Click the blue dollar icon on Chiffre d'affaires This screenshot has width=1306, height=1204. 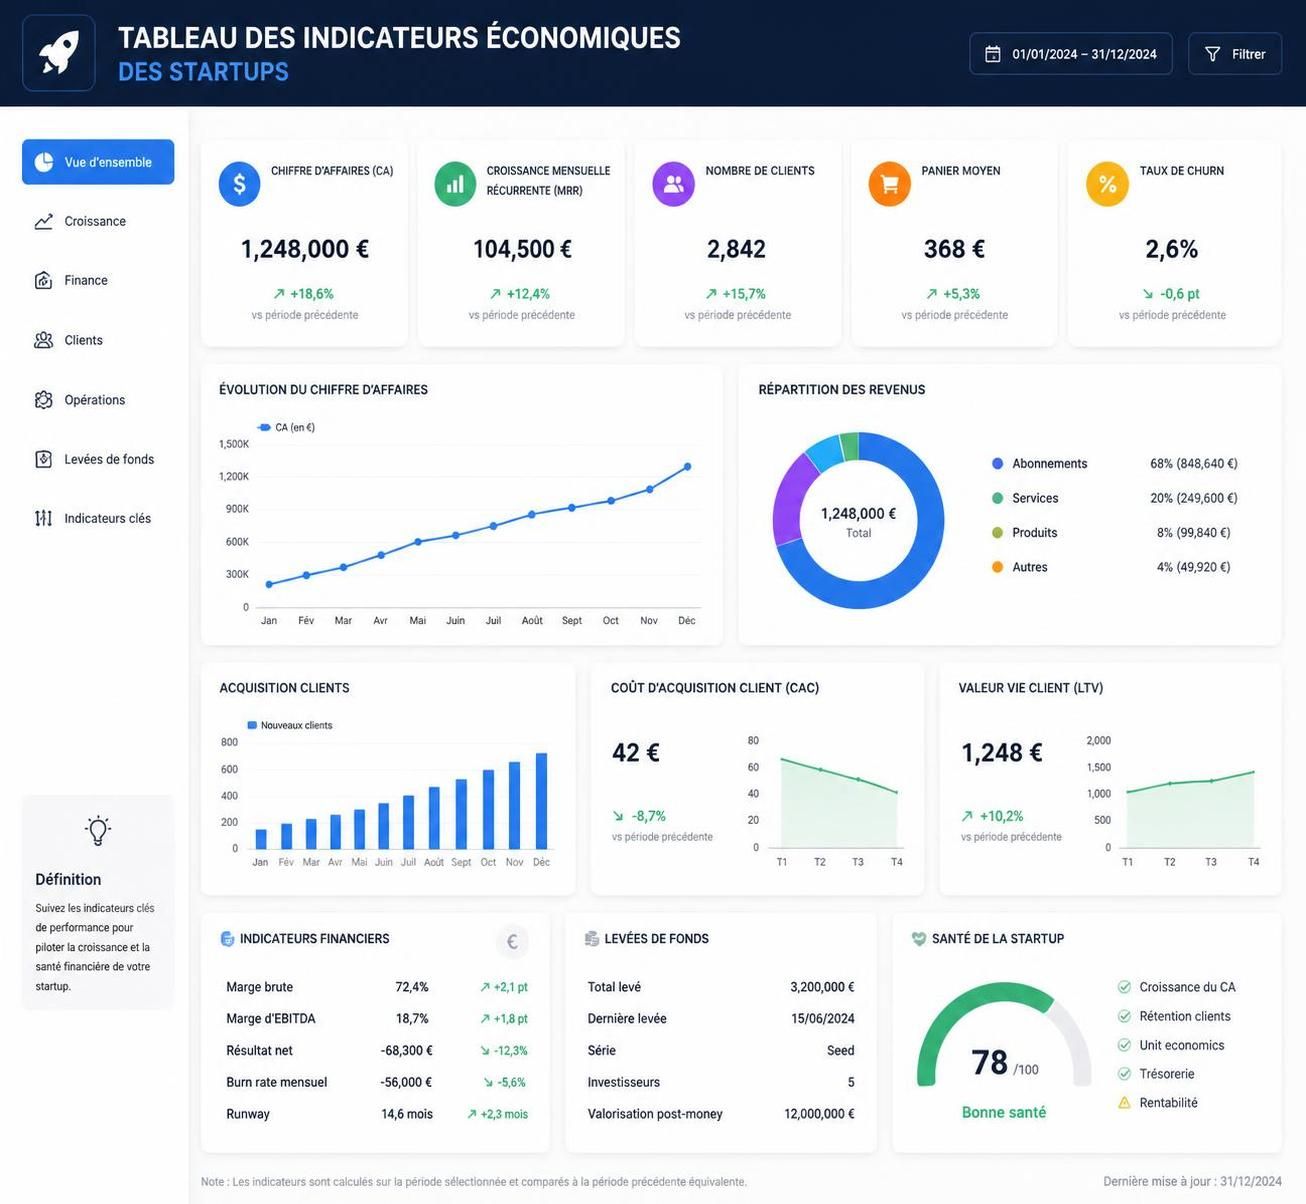point(239,185)
